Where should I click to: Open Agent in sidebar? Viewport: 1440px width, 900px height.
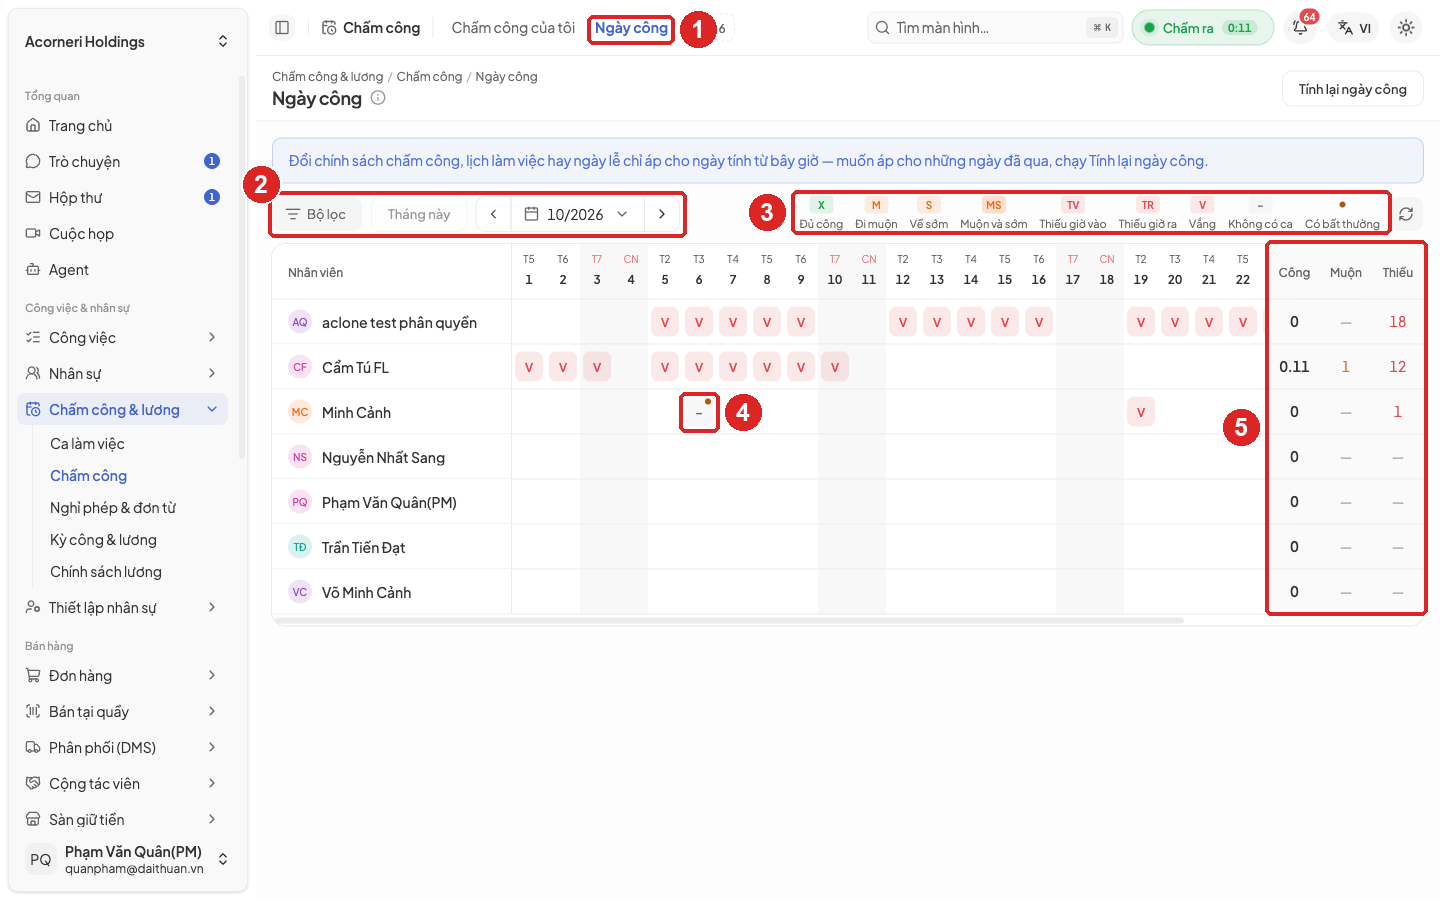coord(122,270)
